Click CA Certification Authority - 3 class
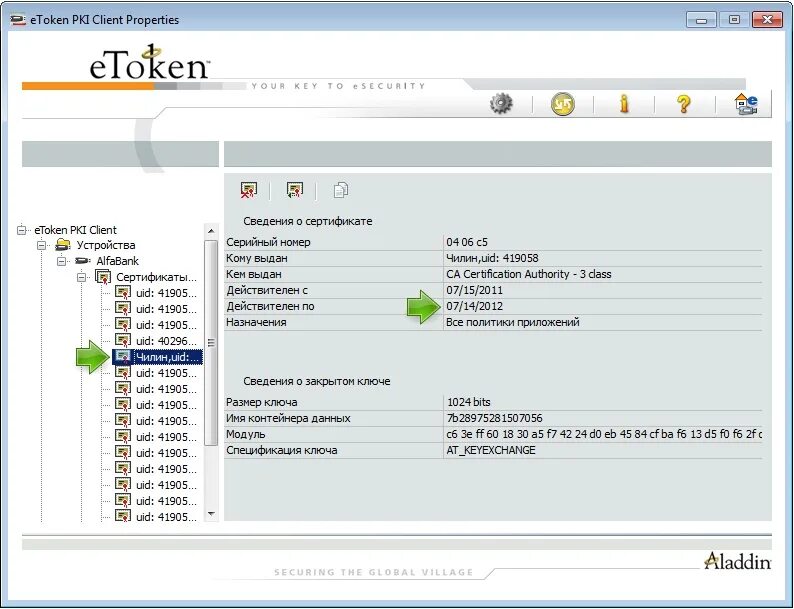794x609 pixels. (528, 274)
